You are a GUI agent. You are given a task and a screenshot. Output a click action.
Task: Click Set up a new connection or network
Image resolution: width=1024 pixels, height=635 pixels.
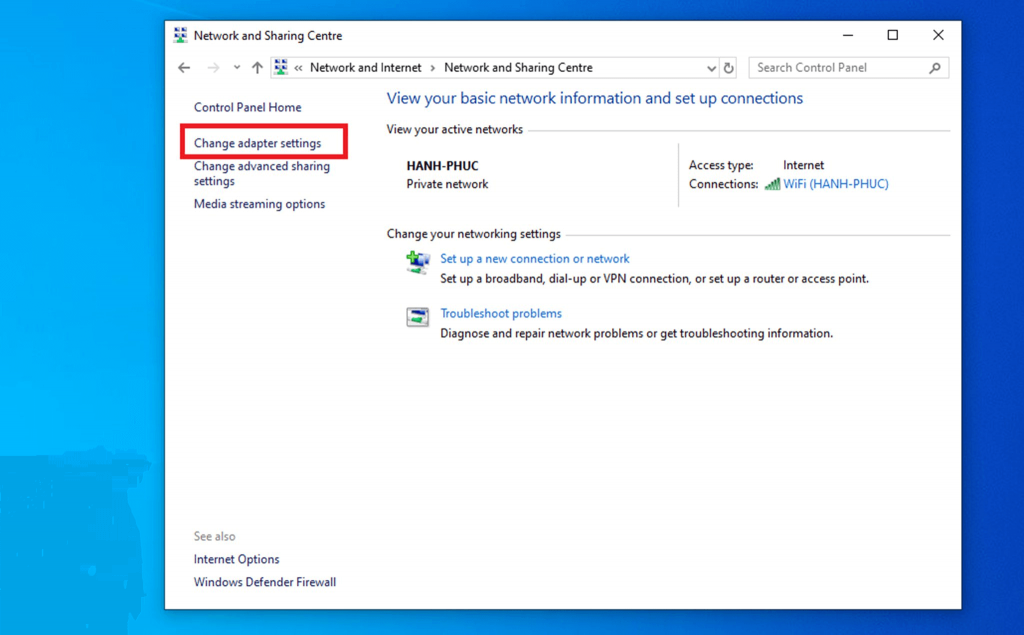pyautogui.click(x=535, y=259)
